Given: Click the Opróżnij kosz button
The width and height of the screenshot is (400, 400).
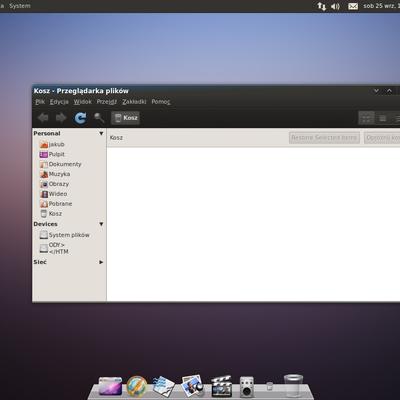Looking at the screenshot, I should coord(382,138).
